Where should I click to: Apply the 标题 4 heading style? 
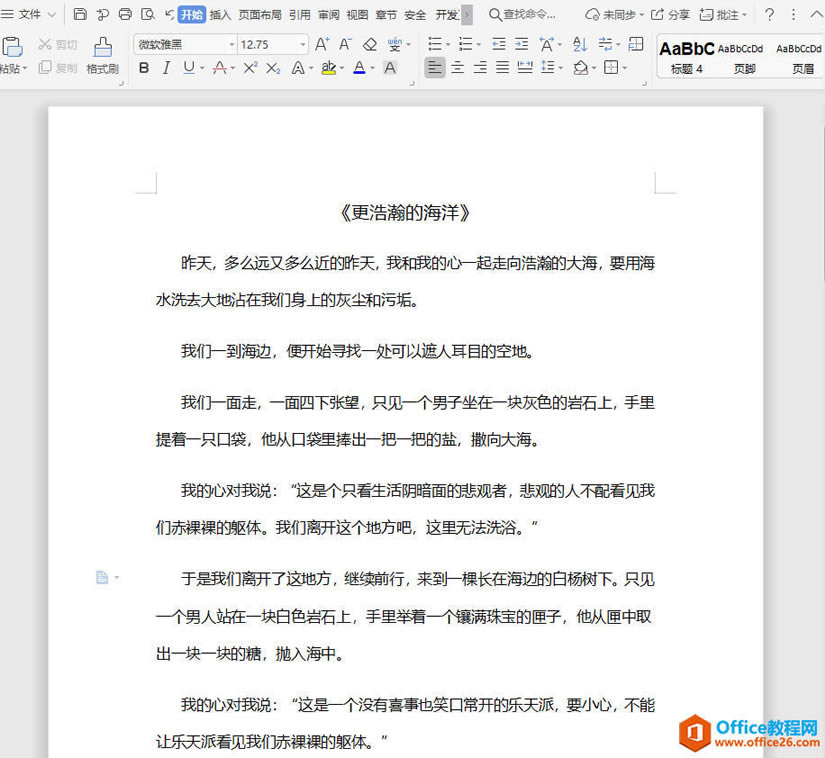pyautogui.click(x=687, y=57)
